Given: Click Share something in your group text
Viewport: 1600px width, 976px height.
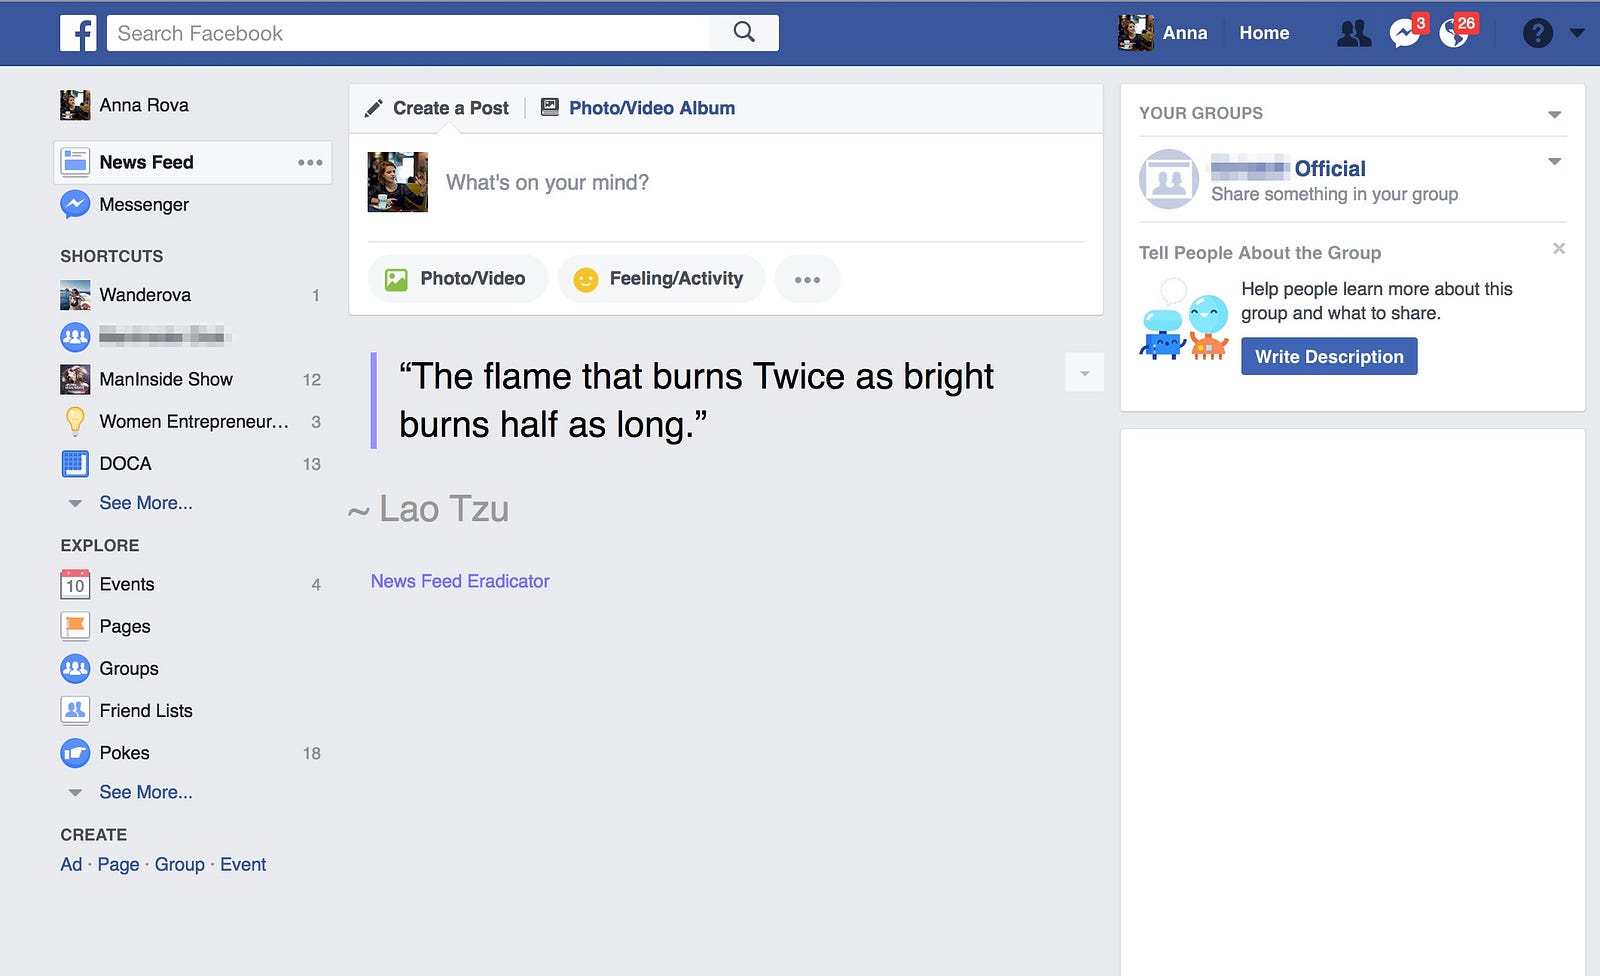Looking at the screenshot, I should 1334,194.
